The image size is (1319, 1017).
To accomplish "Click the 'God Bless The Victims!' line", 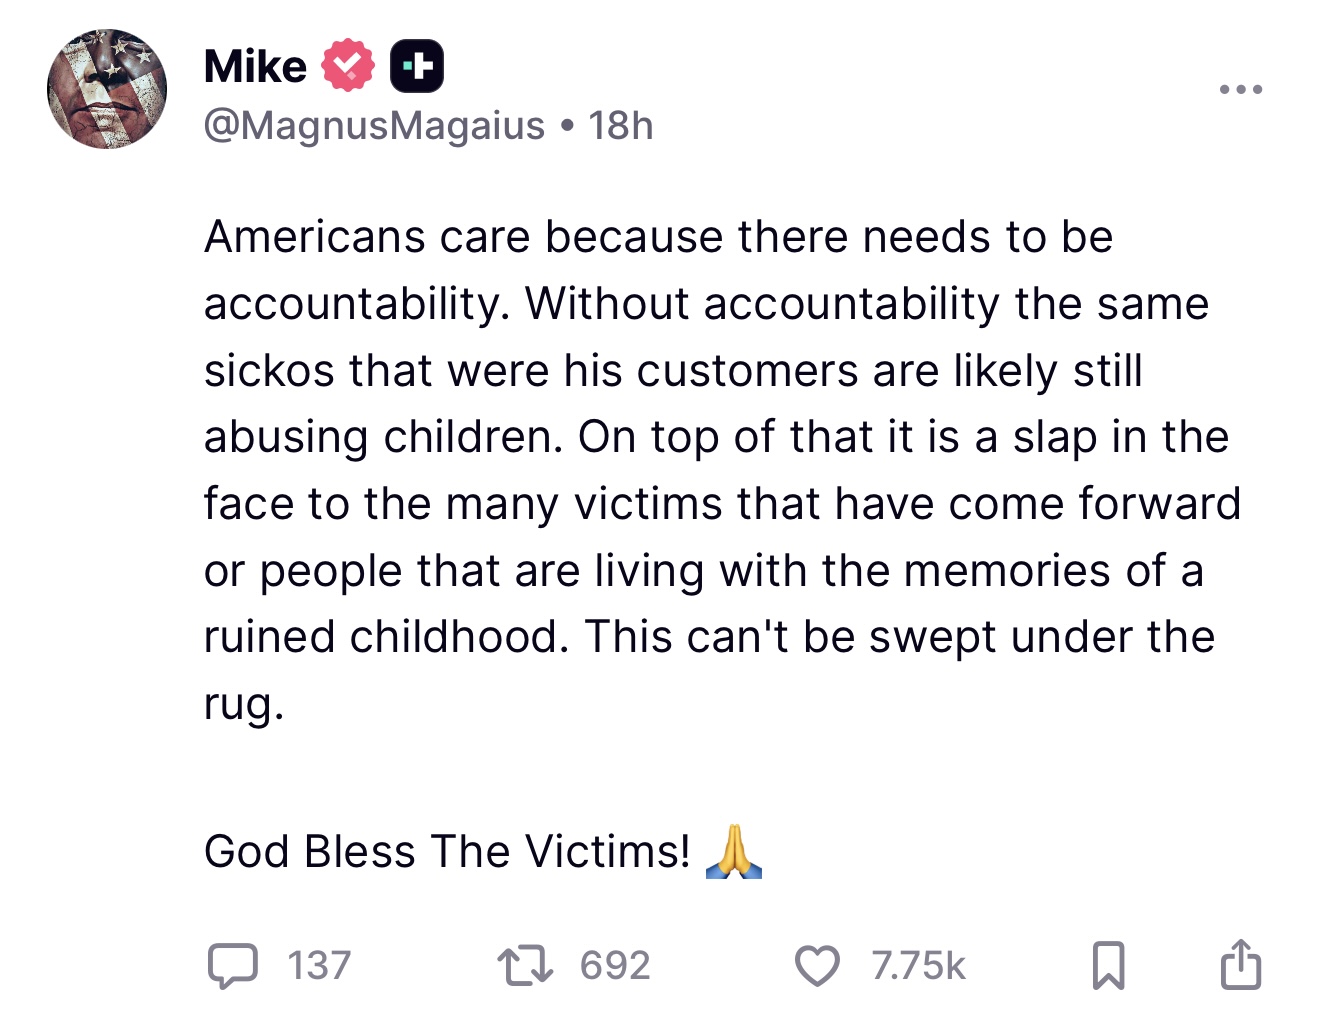I will (447, 852).
